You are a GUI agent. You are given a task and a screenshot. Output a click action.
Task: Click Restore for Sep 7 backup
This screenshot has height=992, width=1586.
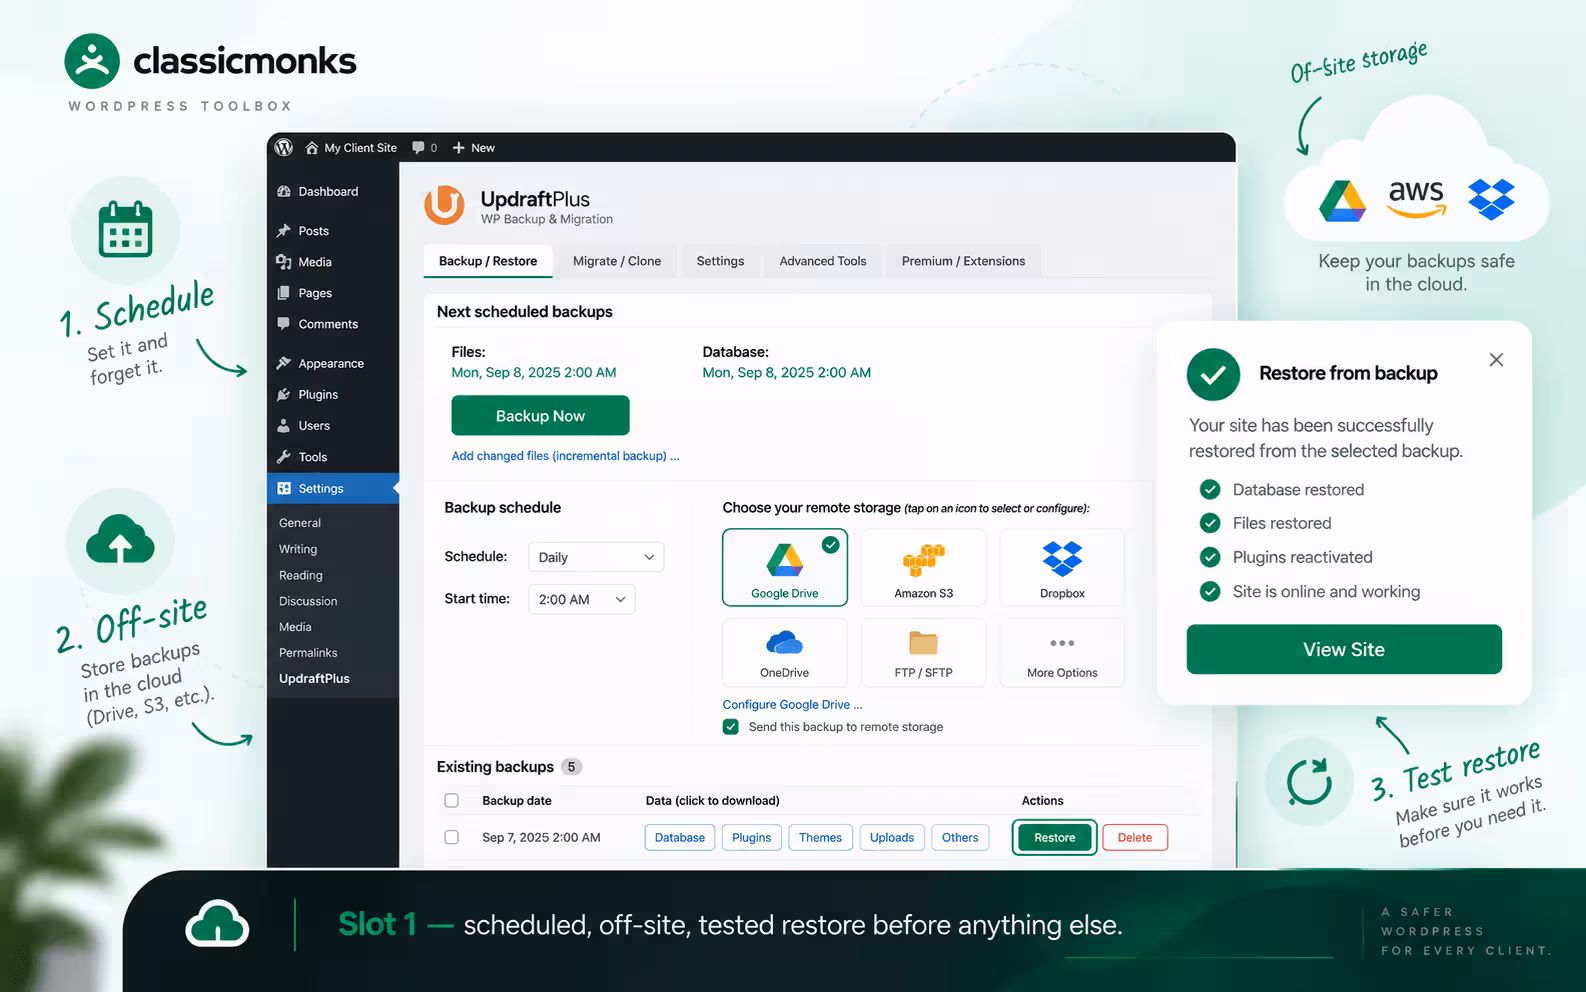tap(1055, 837)
